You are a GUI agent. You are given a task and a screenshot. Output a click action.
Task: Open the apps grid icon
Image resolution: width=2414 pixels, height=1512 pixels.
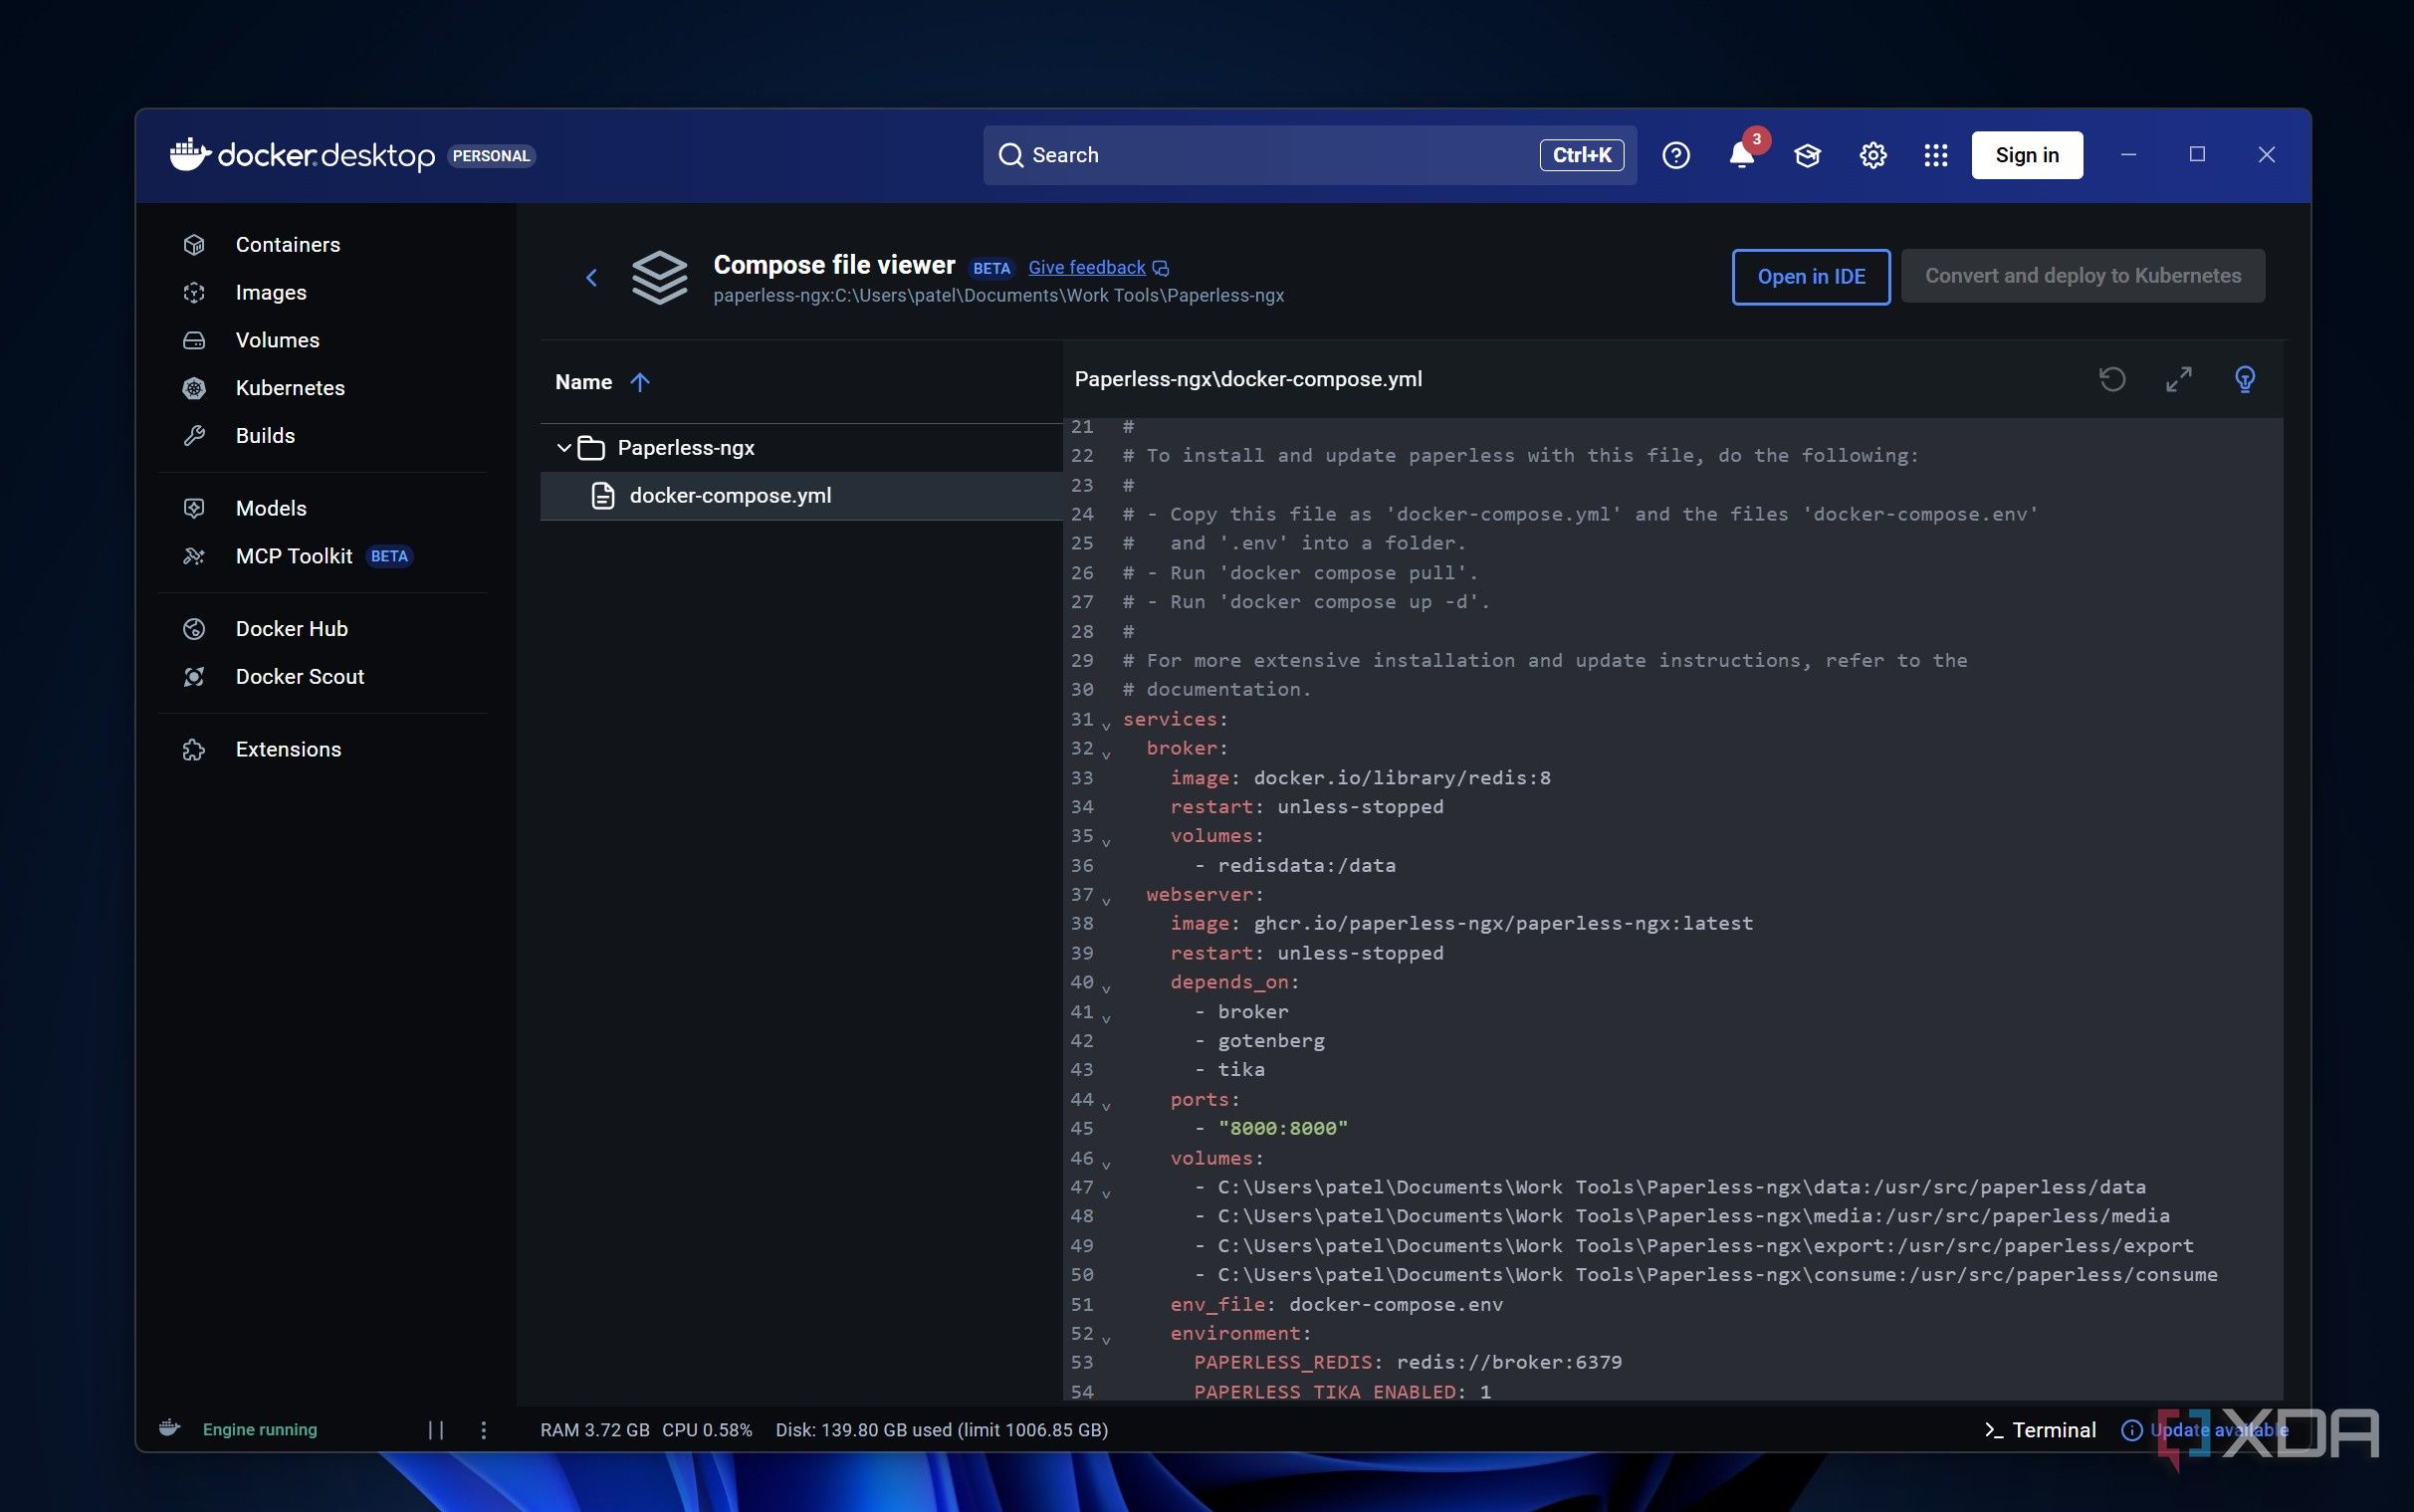tap(1936, 155)
